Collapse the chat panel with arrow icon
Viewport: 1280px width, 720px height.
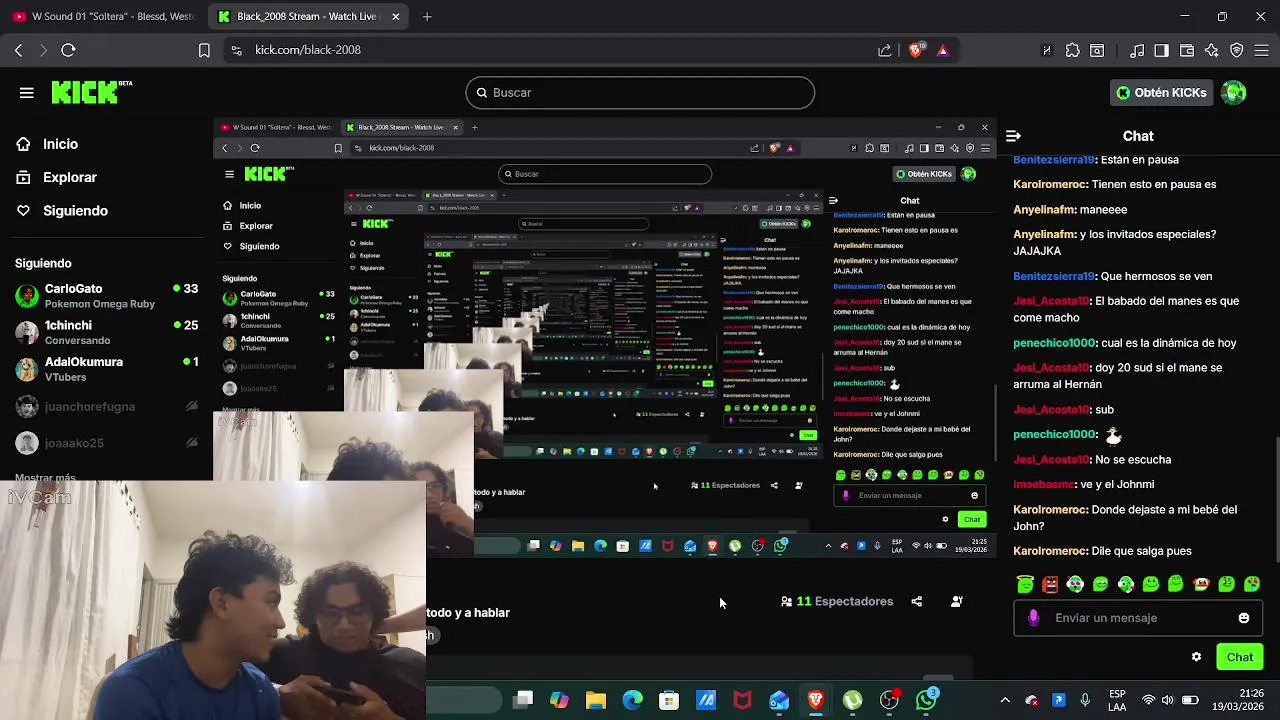(1013, 136)
